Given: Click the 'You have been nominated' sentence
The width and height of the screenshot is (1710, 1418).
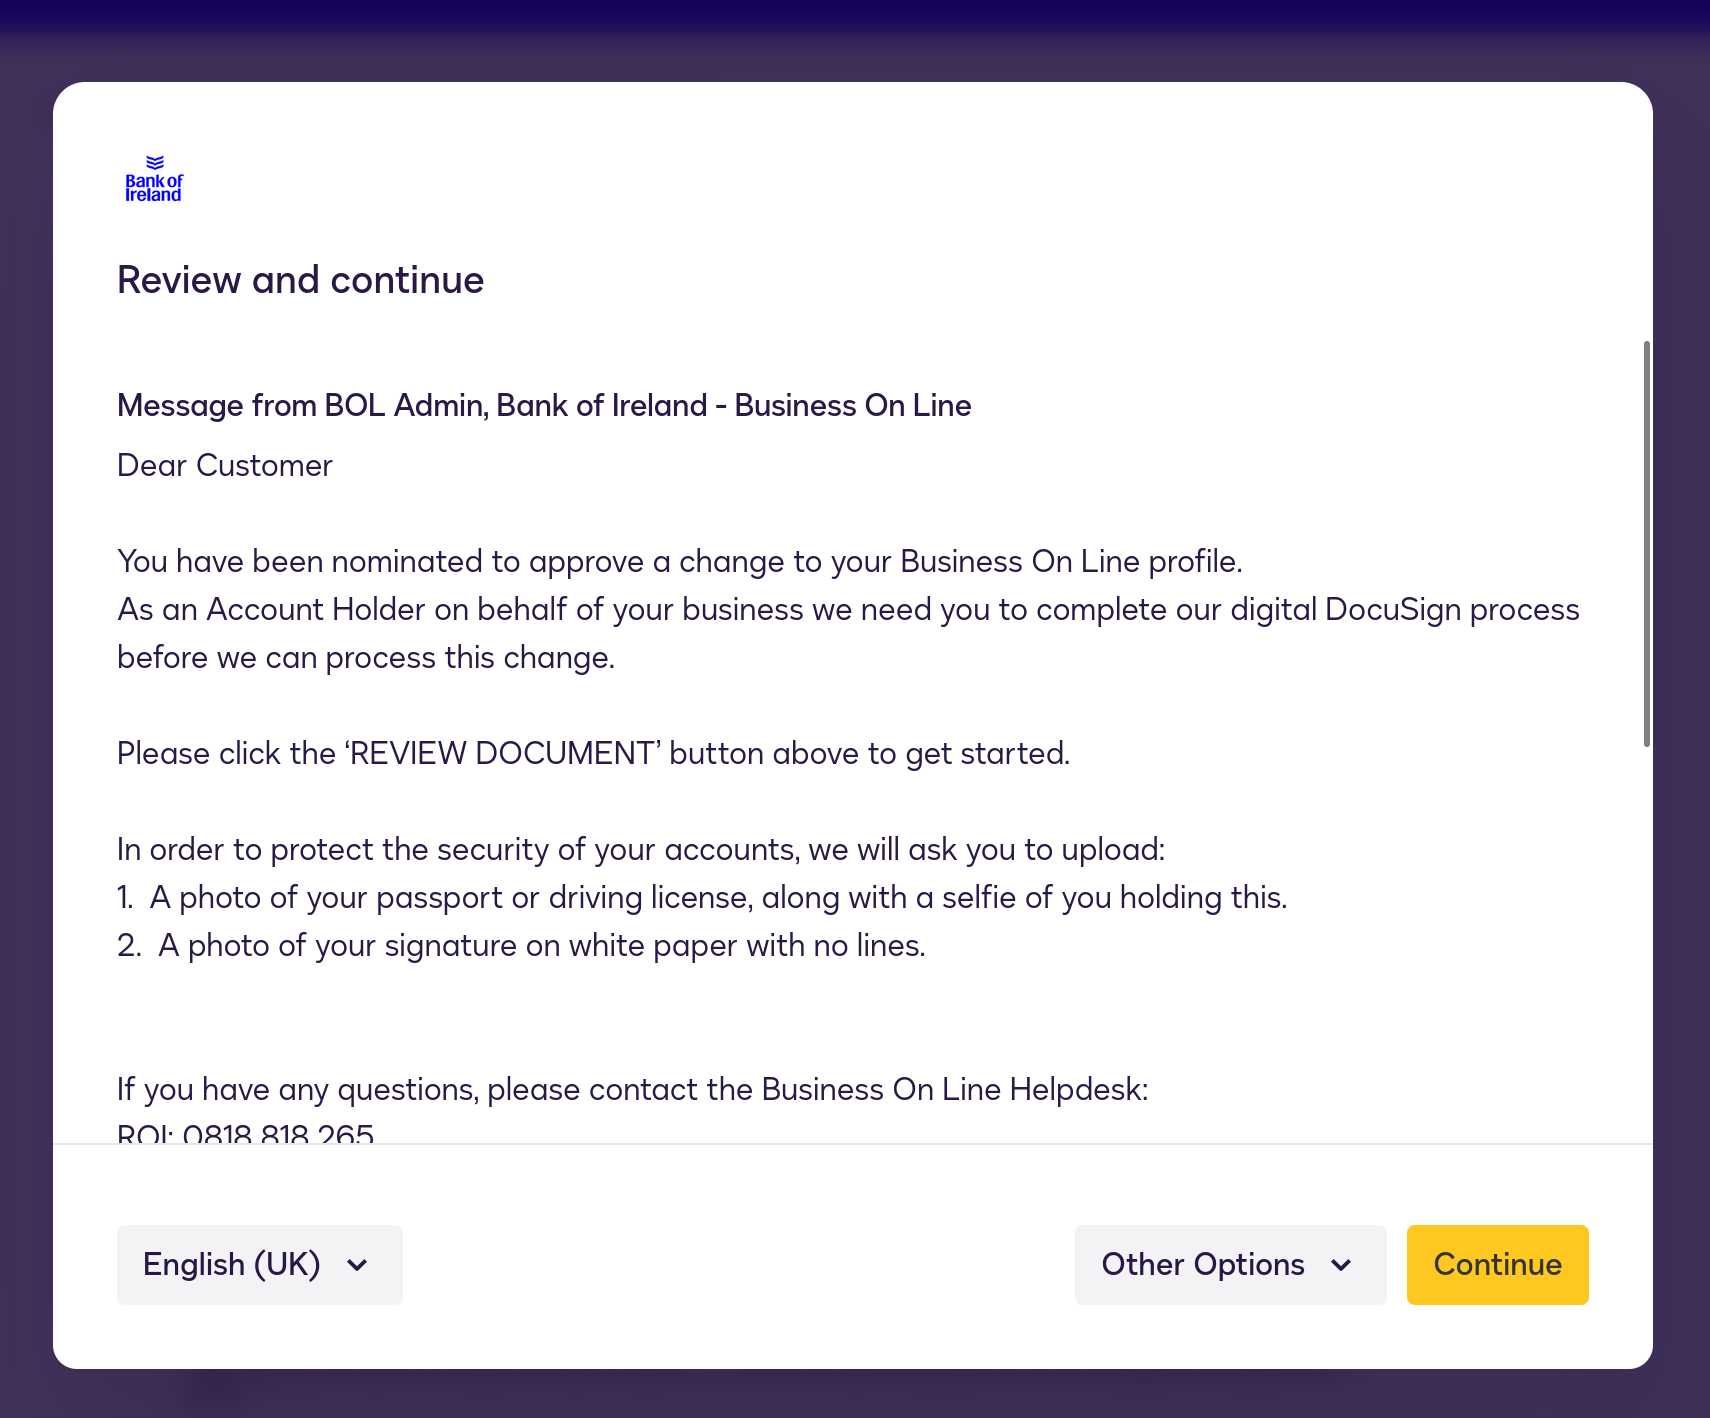Looking at the screenshot, I should [679, 561].
